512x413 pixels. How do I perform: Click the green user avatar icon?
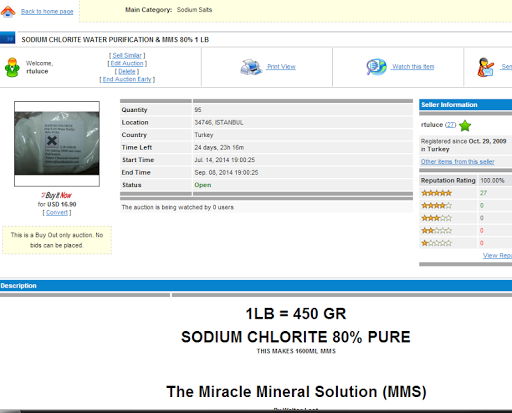point(12,67)
